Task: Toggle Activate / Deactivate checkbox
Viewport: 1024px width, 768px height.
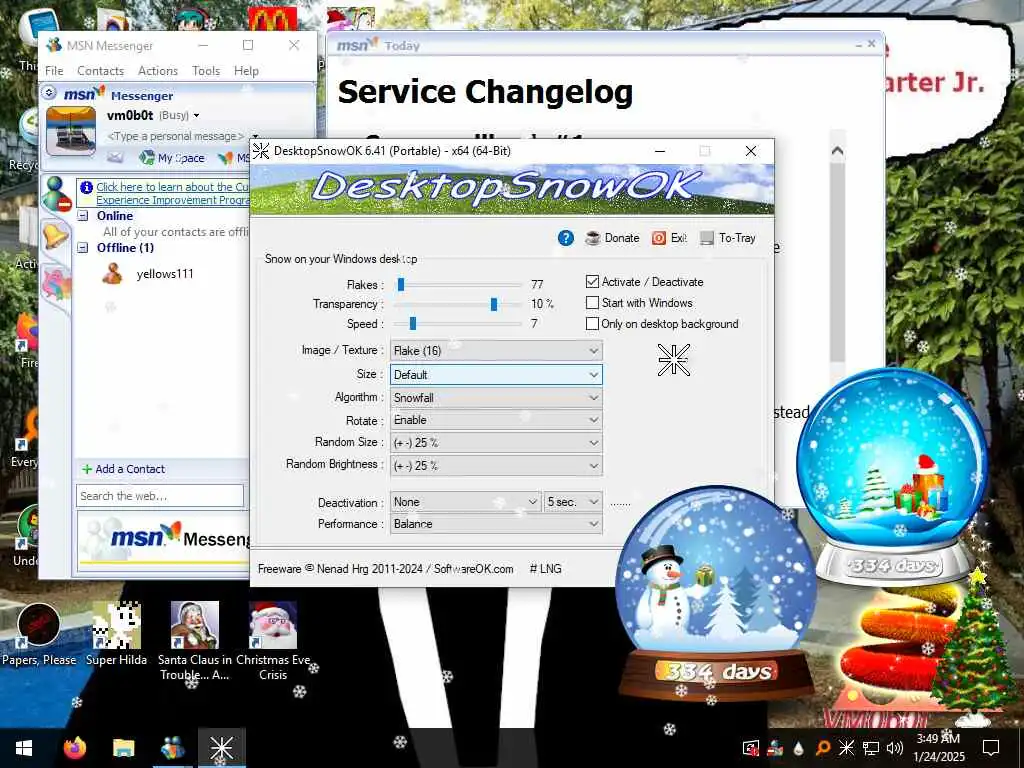Action: click(592, 281)
